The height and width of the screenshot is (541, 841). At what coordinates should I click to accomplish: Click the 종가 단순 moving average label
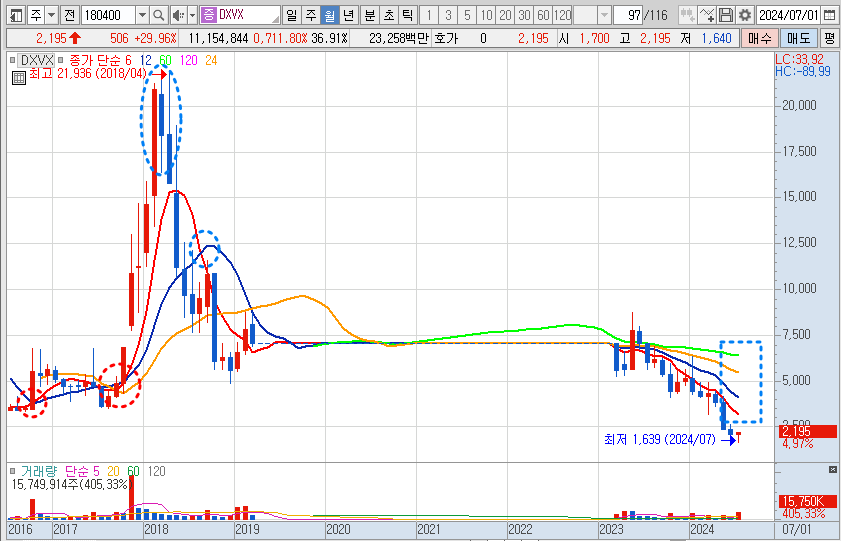click(96, 60)
